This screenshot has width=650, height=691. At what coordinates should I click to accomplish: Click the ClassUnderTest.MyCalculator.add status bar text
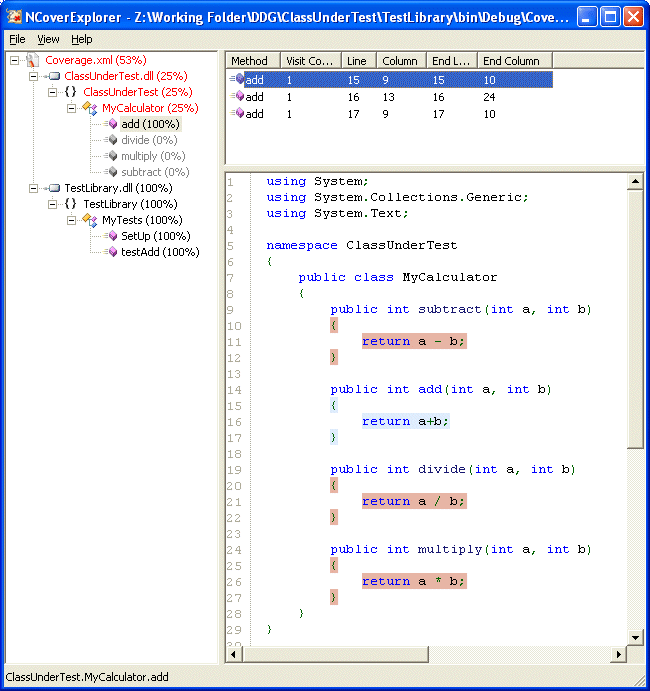[x=87, y=677]
